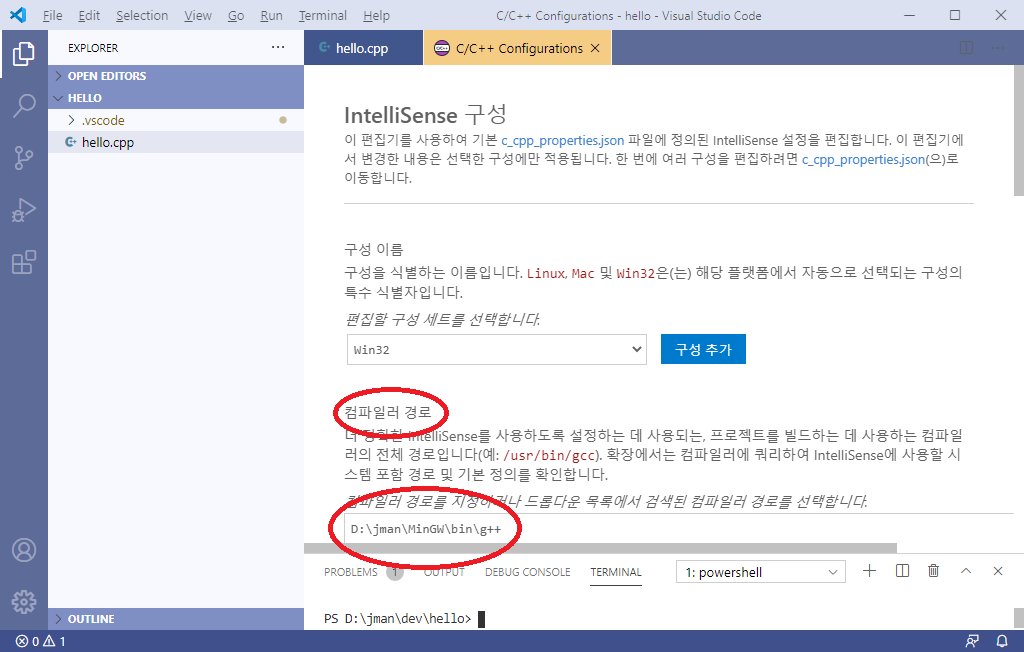Open the Run menu
The width and height of the screenshot is (1024, 652).
[271, 15]
